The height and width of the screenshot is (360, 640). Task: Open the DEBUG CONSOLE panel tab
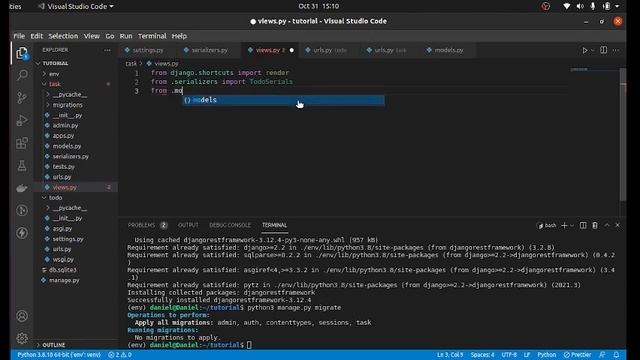(230, 225)
